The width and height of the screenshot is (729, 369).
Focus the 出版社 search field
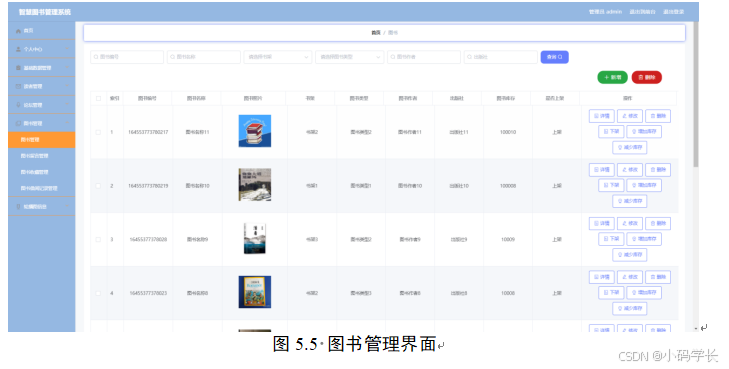coord(500,57)
